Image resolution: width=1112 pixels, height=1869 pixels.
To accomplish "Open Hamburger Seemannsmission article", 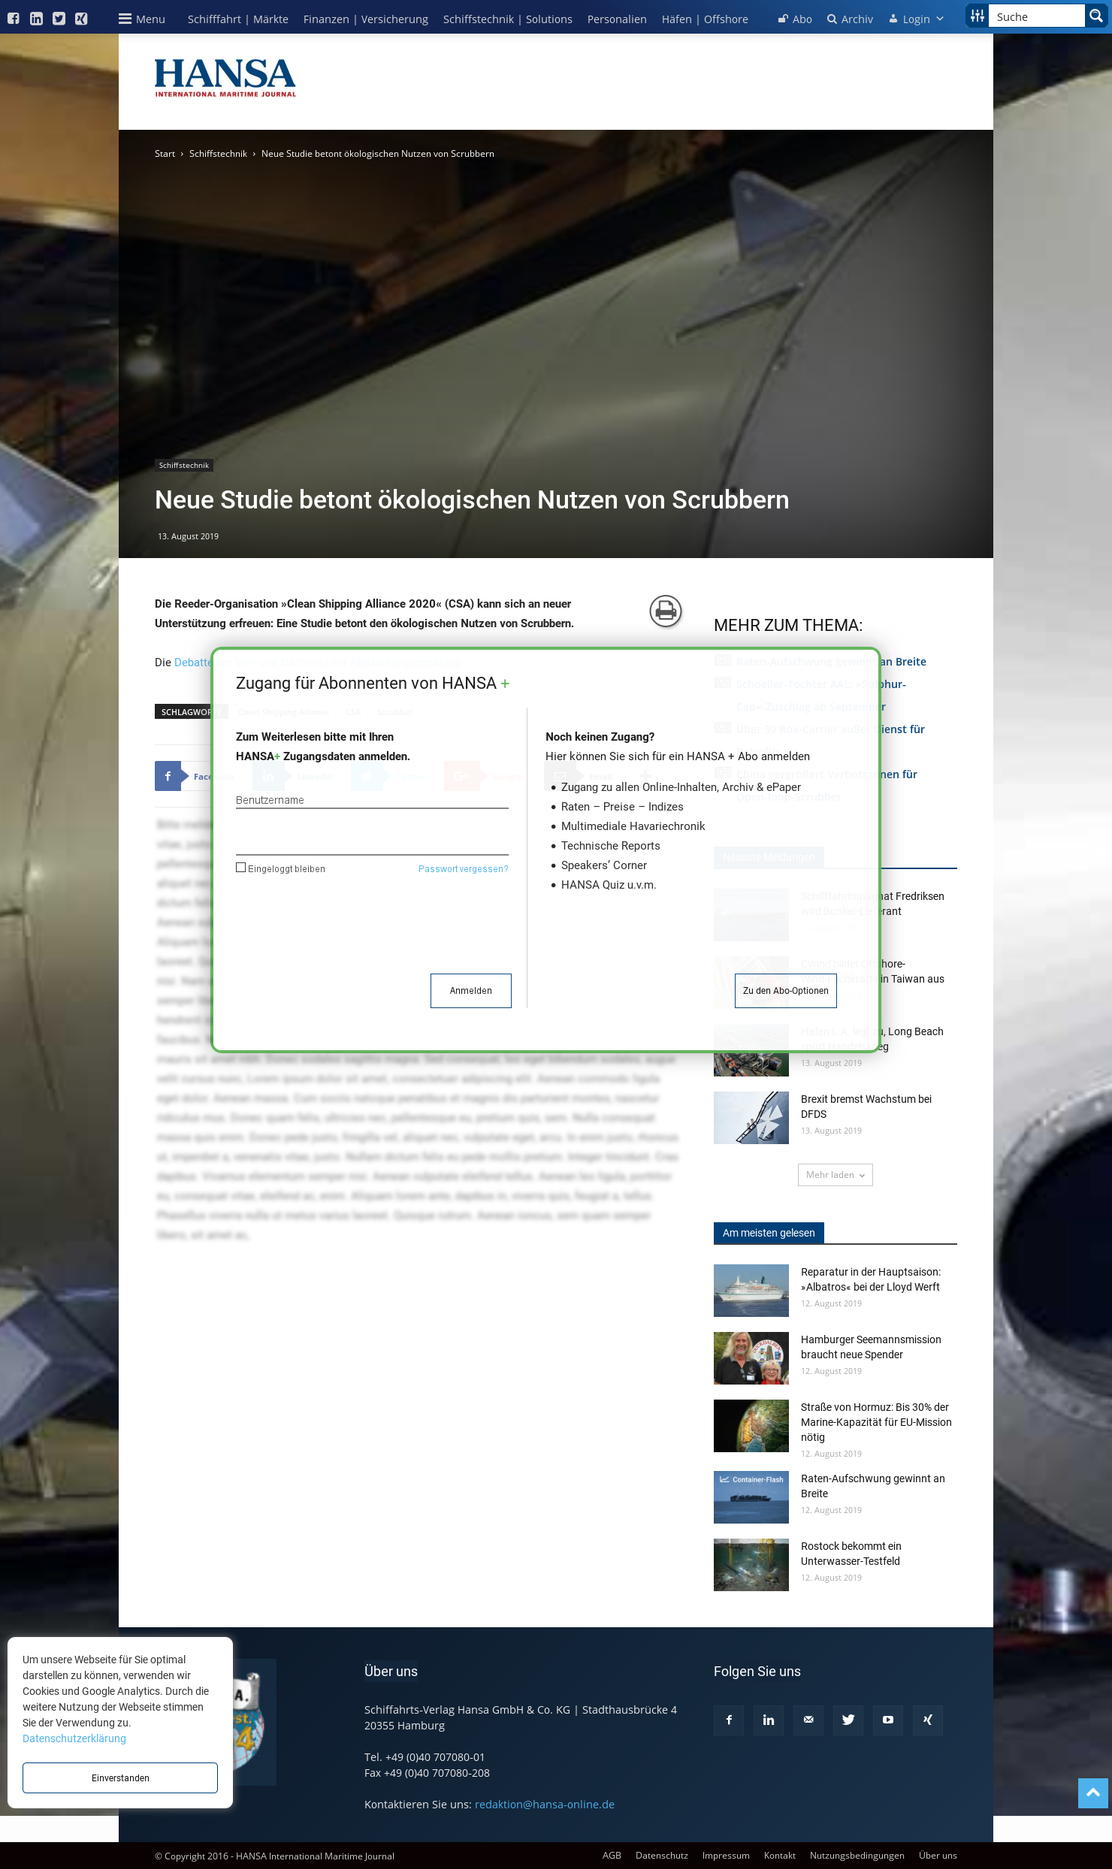I will pyautogui.click(x=871, y=1347).
